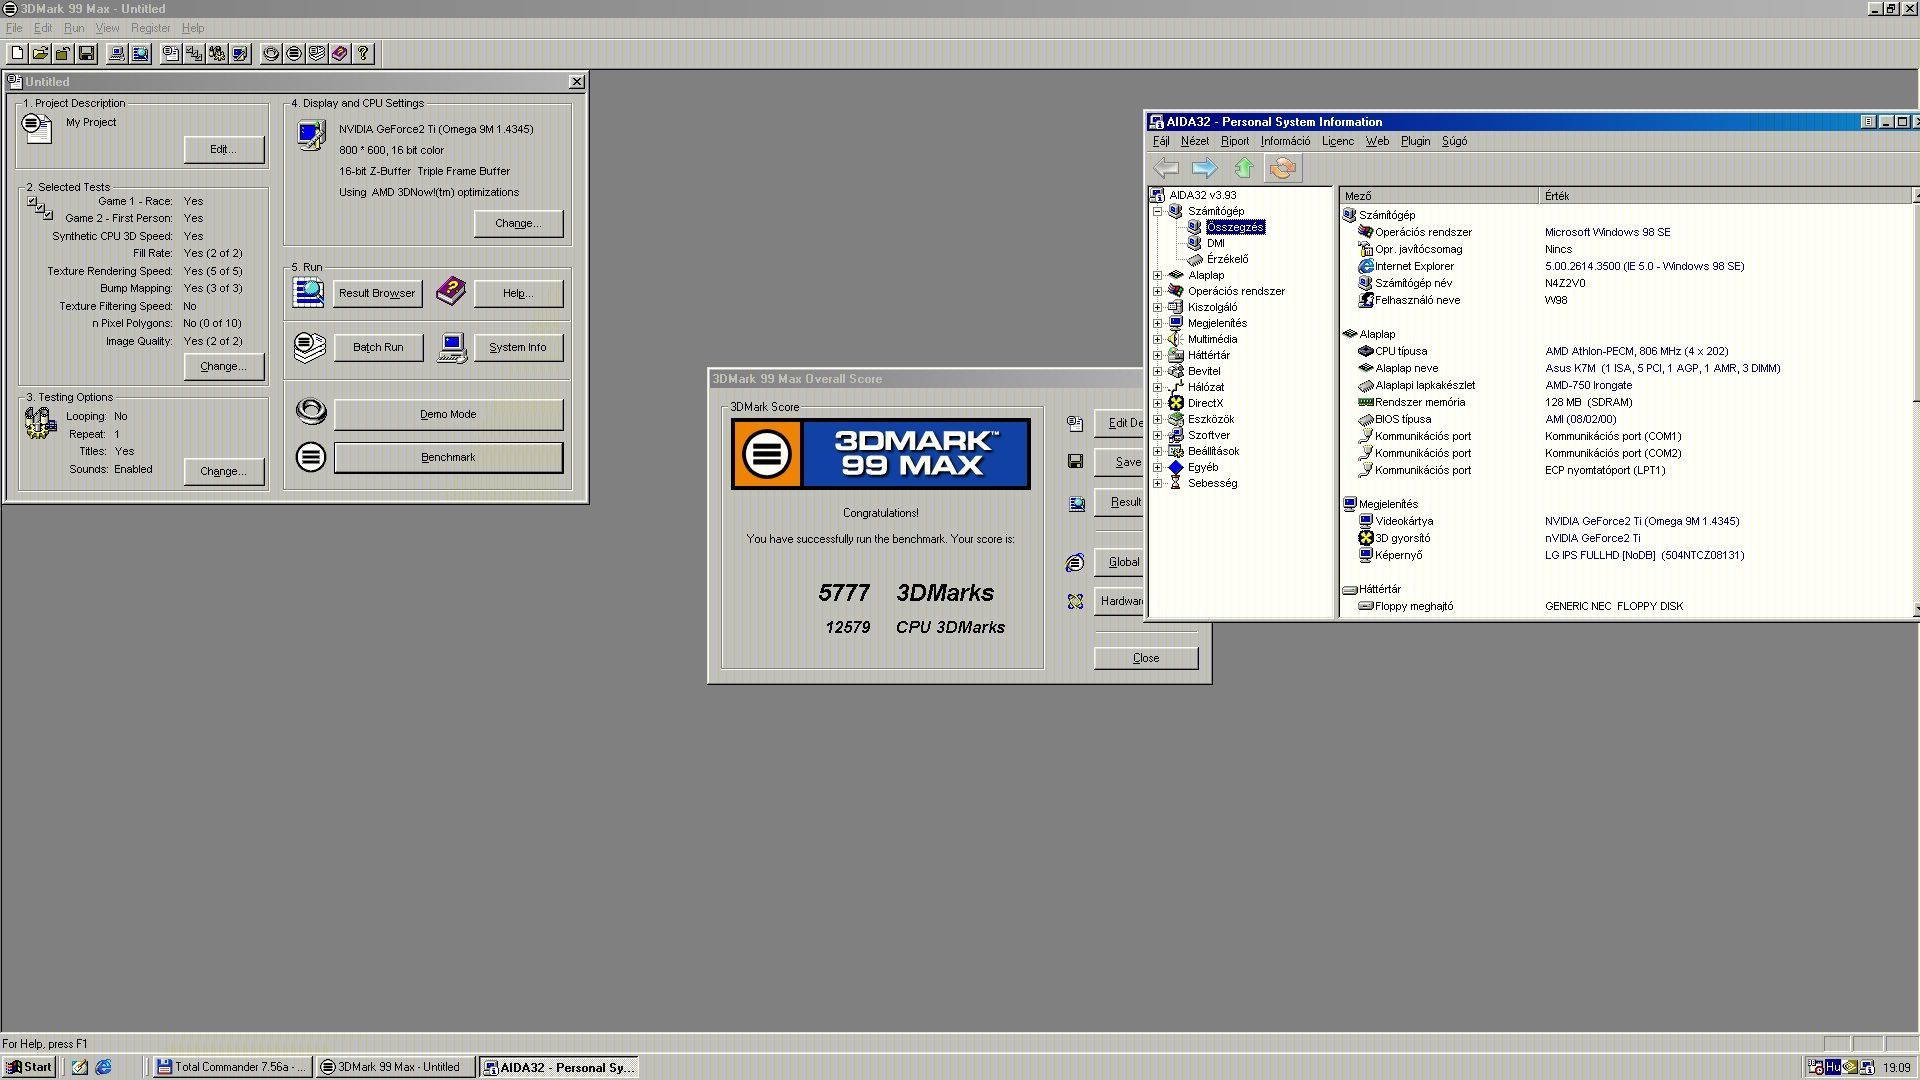Viewport: 1920px width, 1080px height.
Task: Collapse the Számítógép tree node
Action: coord(1158,211)
